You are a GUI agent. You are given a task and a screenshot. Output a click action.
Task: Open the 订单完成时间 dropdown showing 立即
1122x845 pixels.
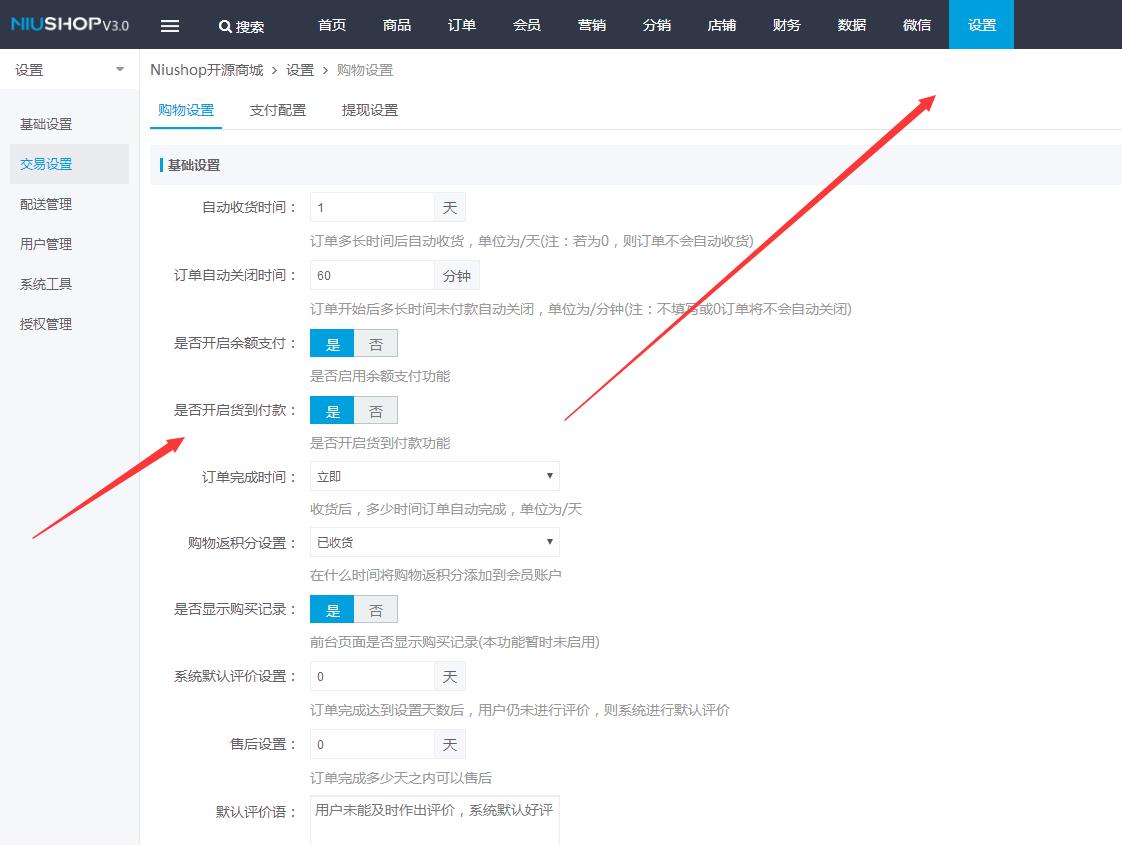point(435,476)
